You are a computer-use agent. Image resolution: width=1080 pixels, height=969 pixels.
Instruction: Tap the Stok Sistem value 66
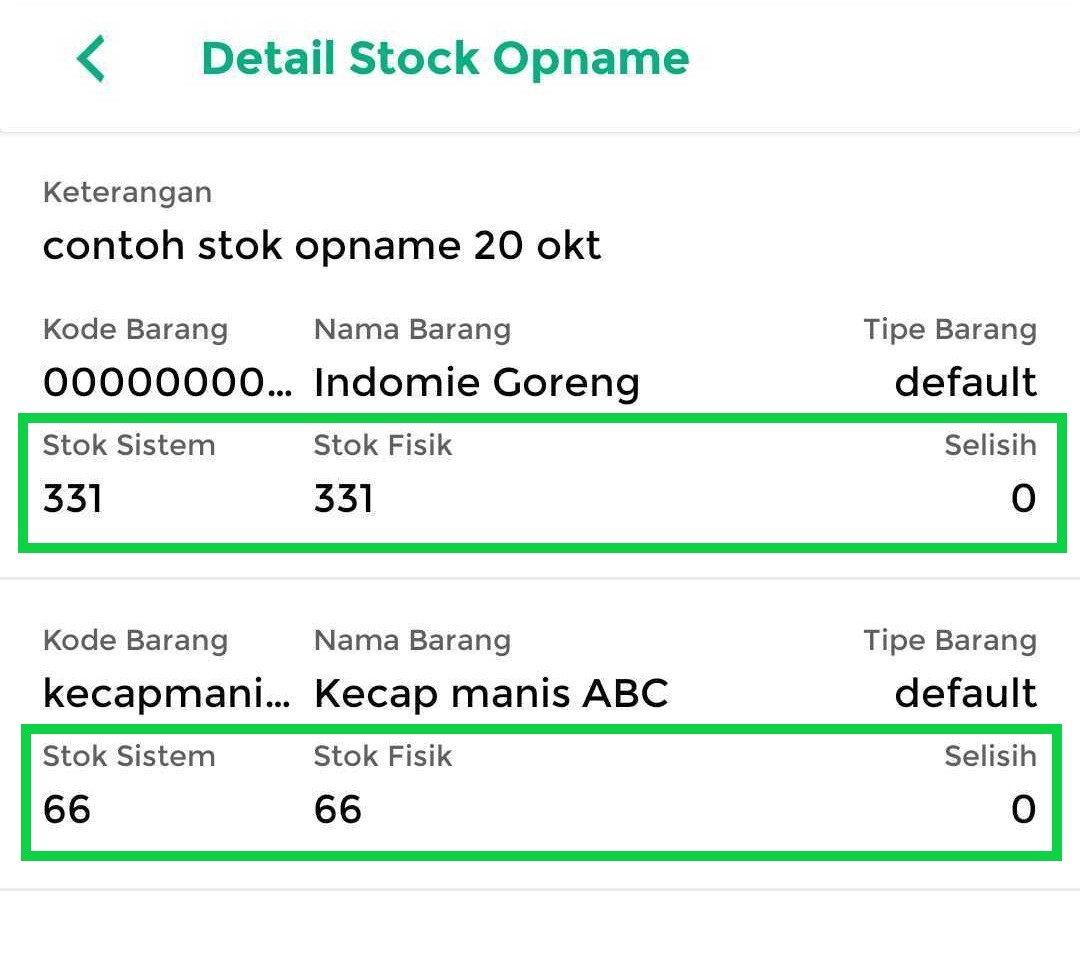click(67, 809)
